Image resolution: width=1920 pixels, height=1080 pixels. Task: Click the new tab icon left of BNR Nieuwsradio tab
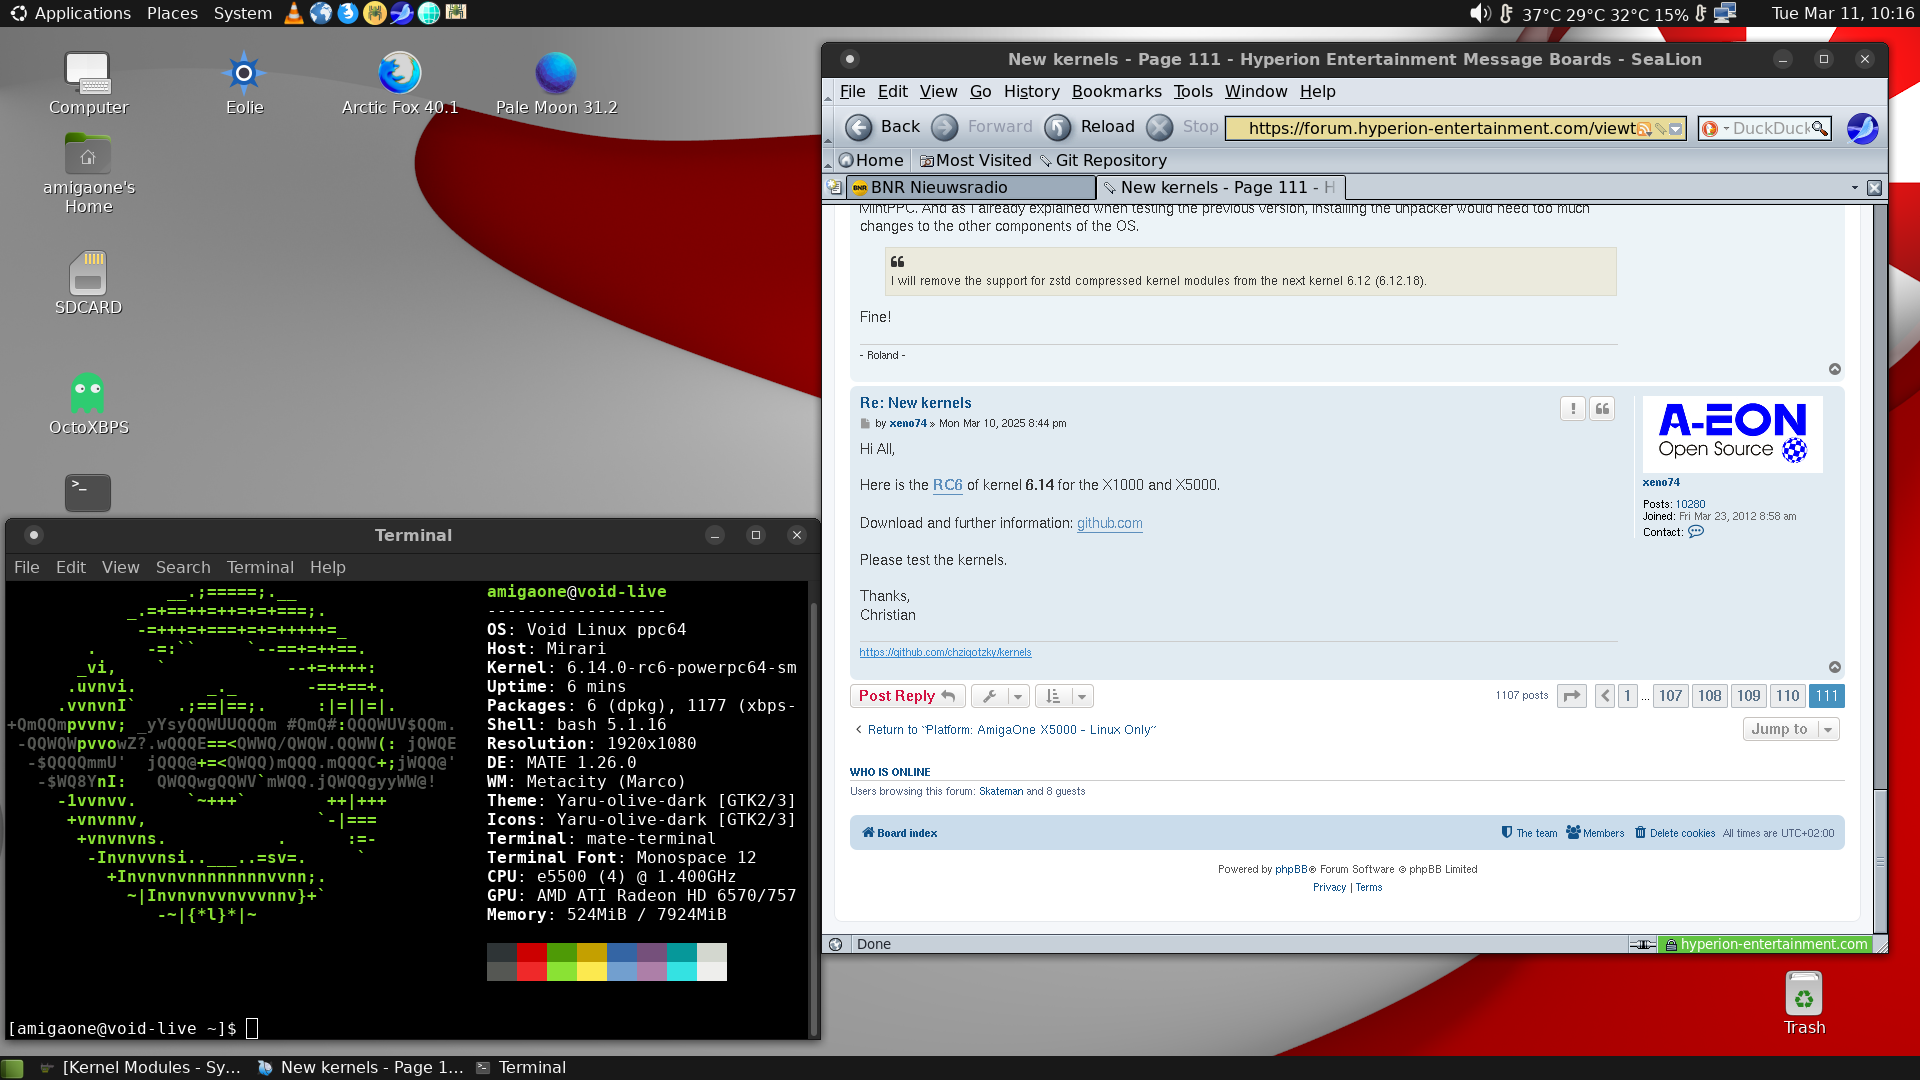point(833,187)
